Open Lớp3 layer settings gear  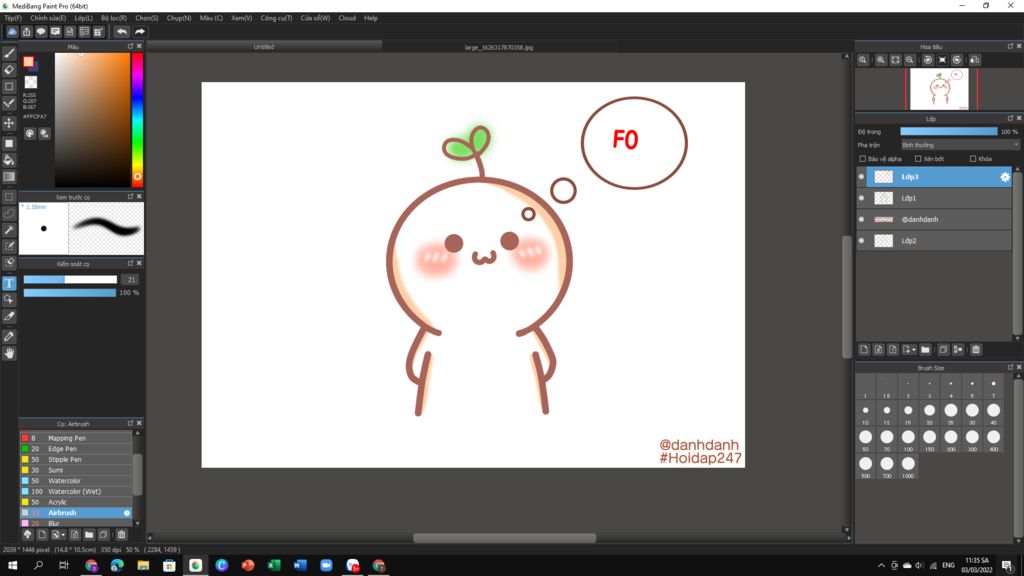[1005, 177]
